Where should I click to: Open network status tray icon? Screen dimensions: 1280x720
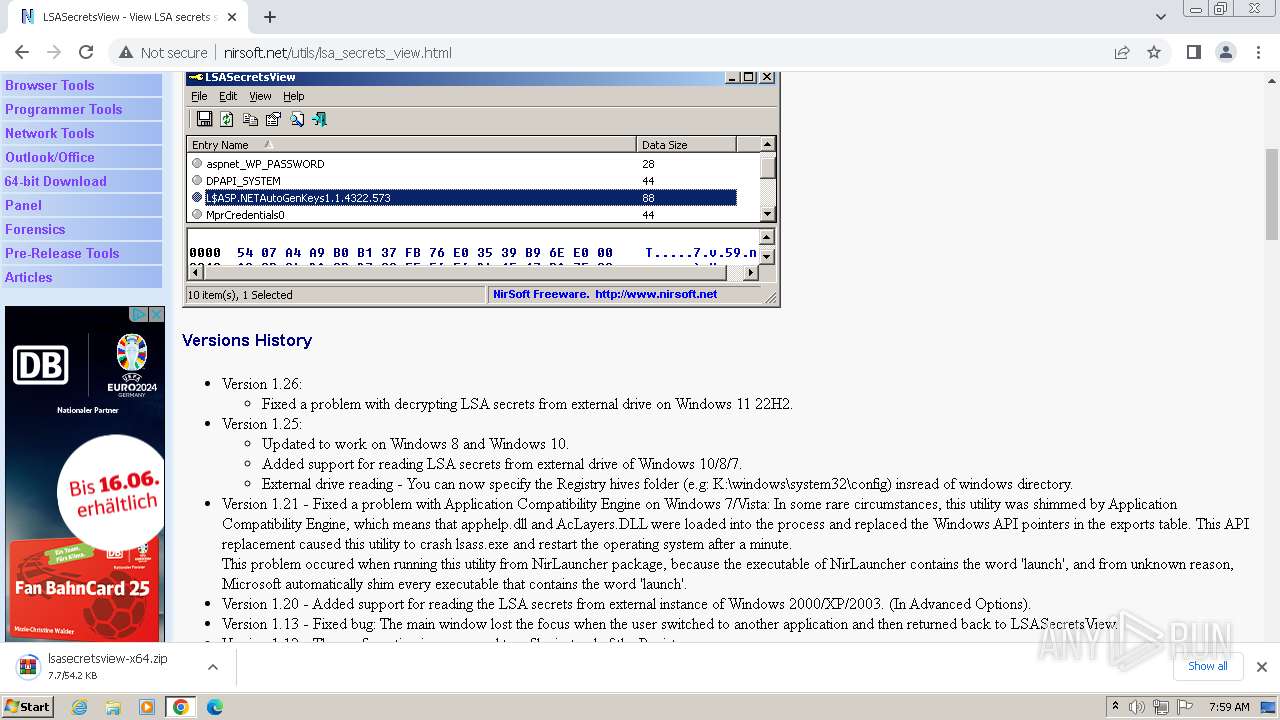point(1161,707)
